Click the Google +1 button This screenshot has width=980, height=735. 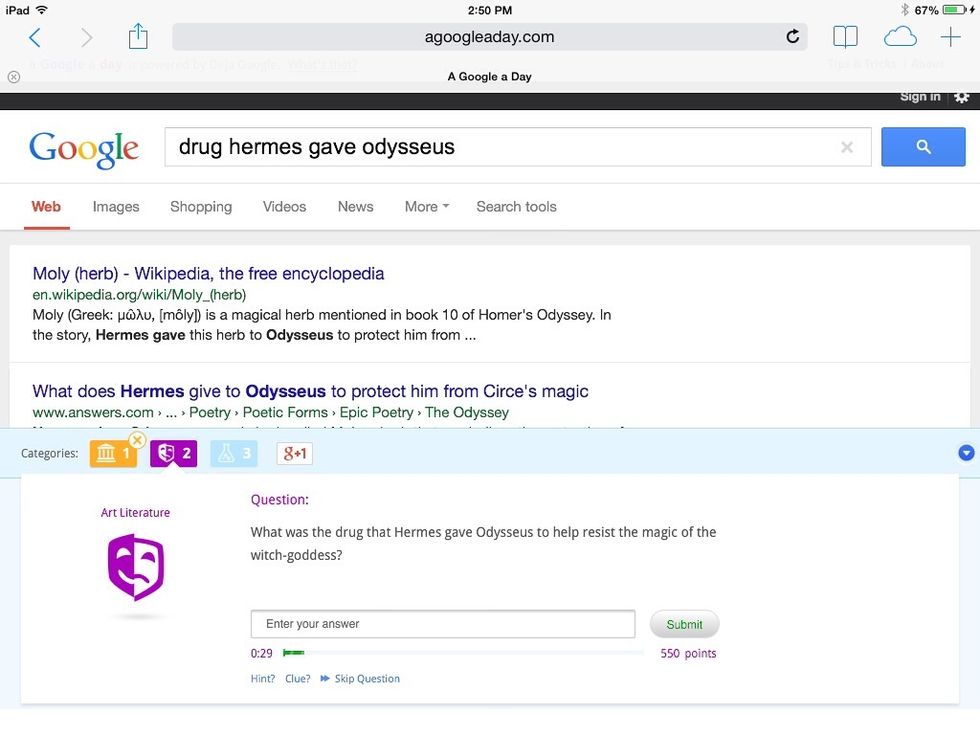294,454
